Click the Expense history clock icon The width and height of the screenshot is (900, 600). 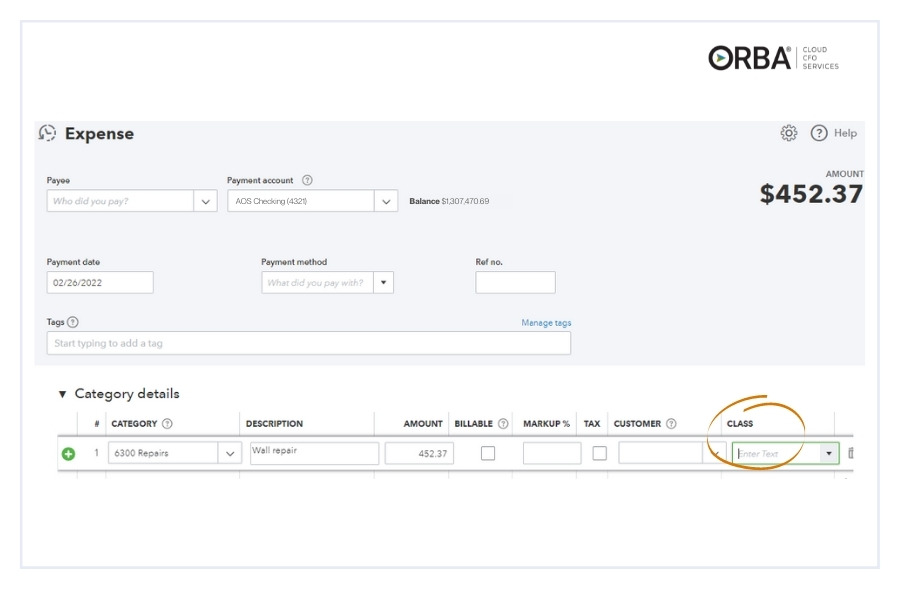(x=47, y=133)
